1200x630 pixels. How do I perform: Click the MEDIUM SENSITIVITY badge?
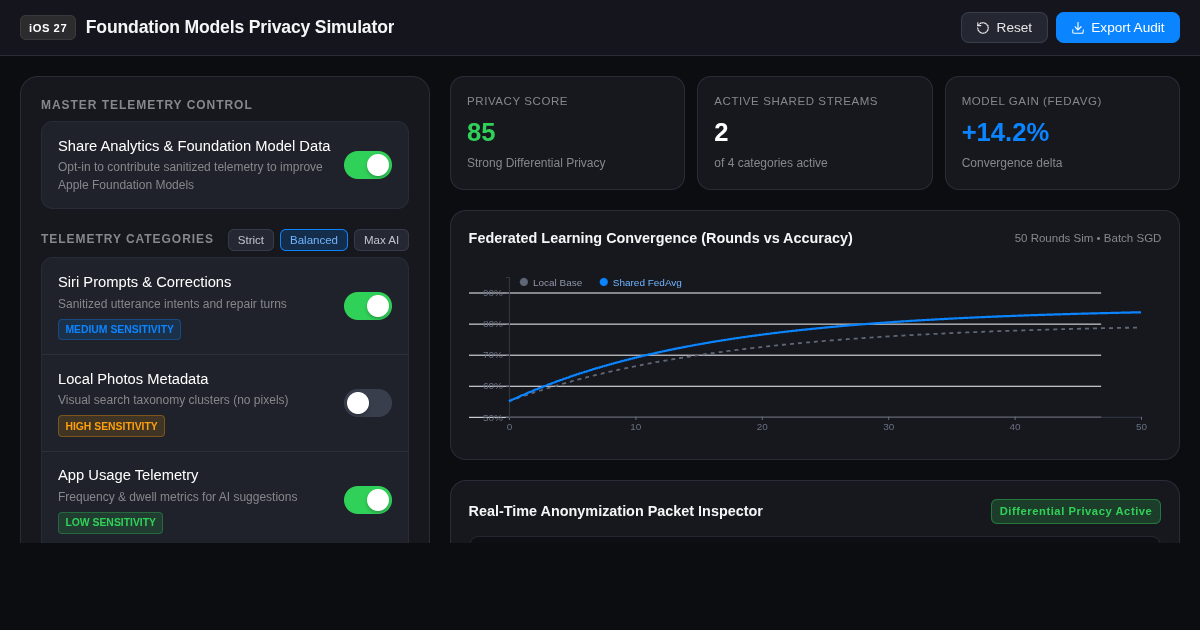(120, 329)
